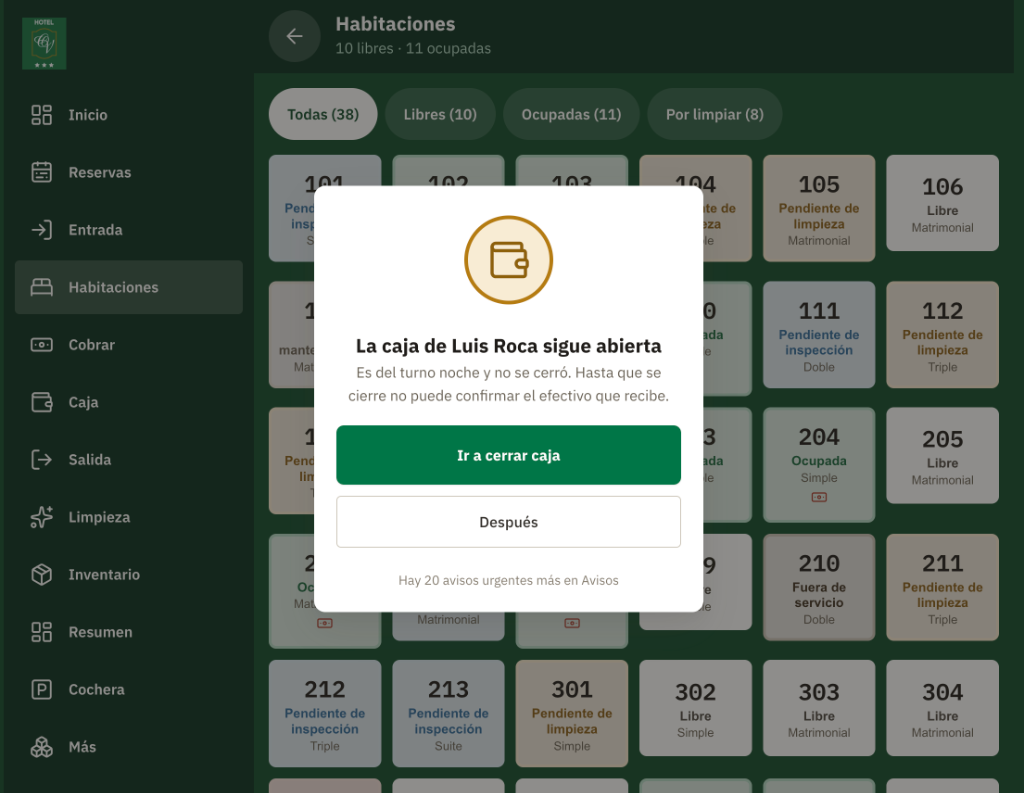Open room 112 pending cleaning card

click(x=942, y=335)
